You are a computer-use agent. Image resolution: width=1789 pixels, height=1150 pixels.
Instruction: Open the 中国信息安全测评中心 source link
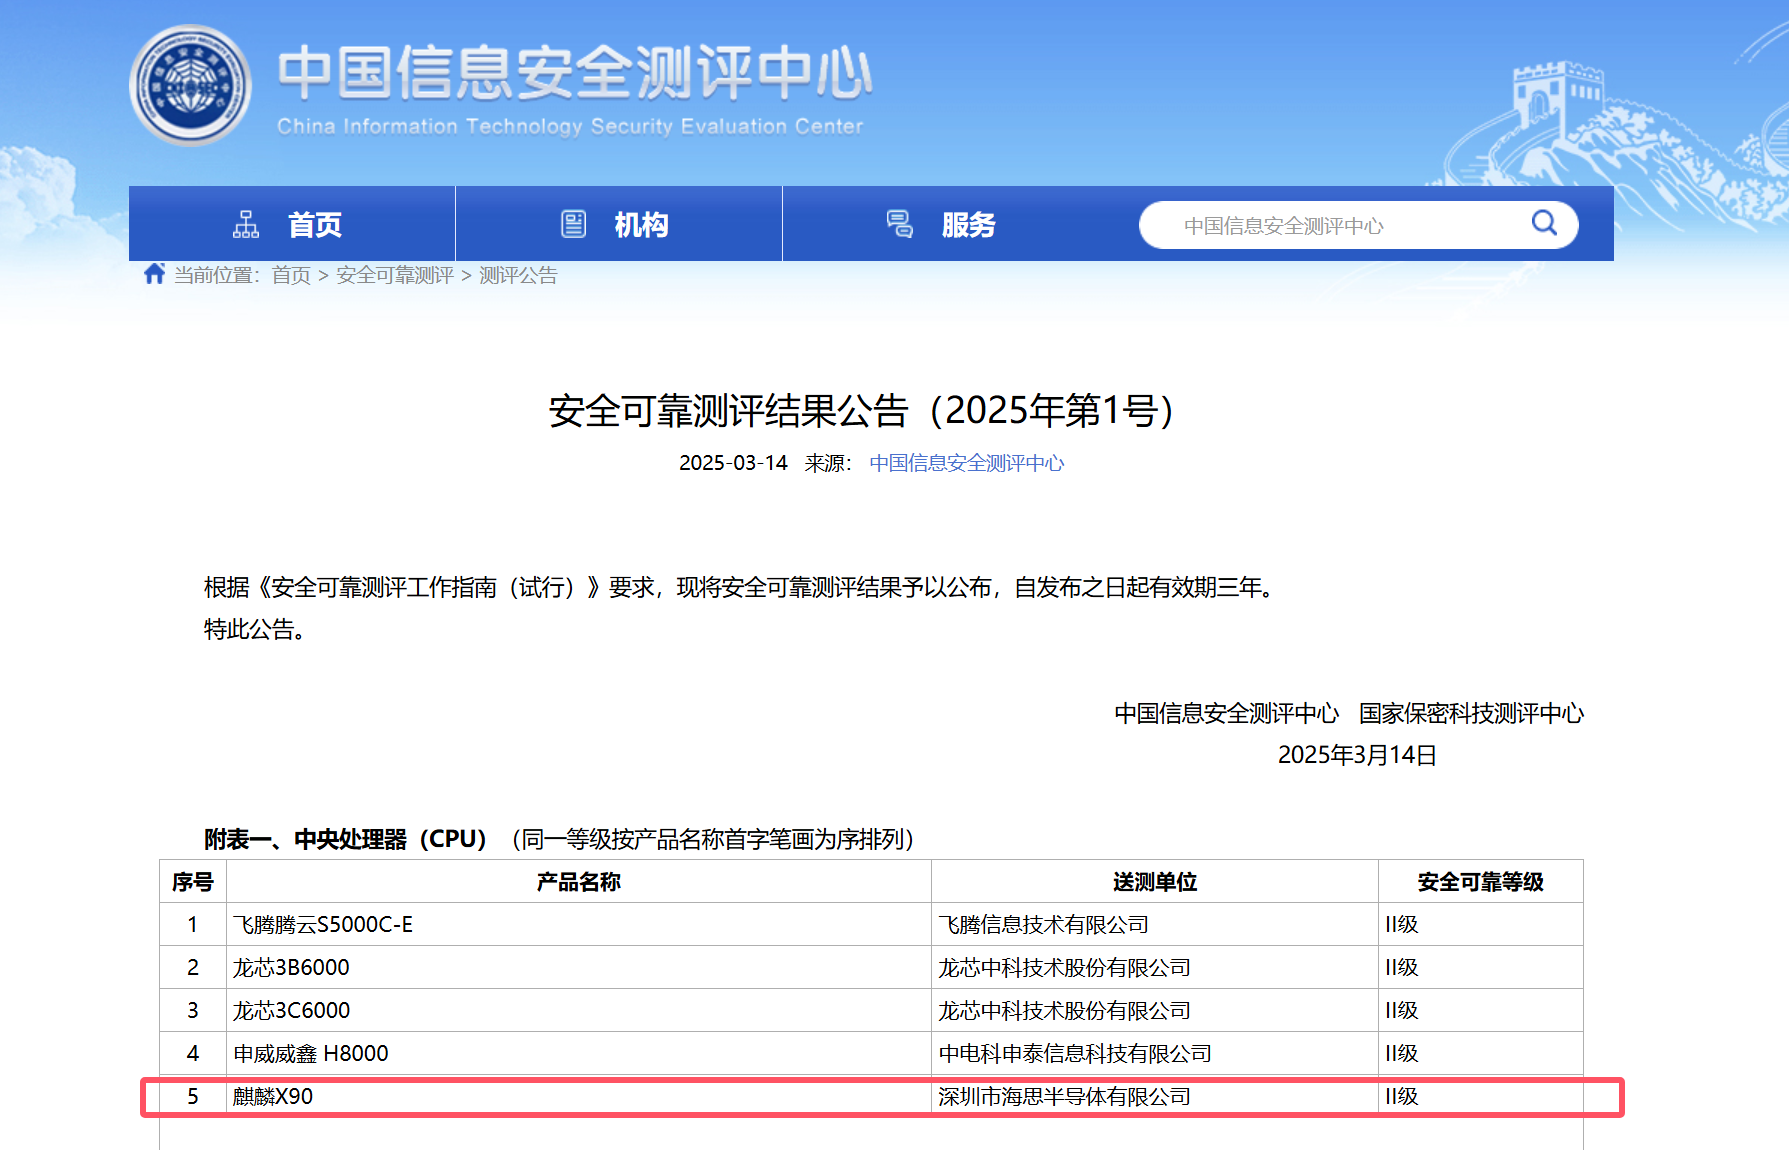966,463
